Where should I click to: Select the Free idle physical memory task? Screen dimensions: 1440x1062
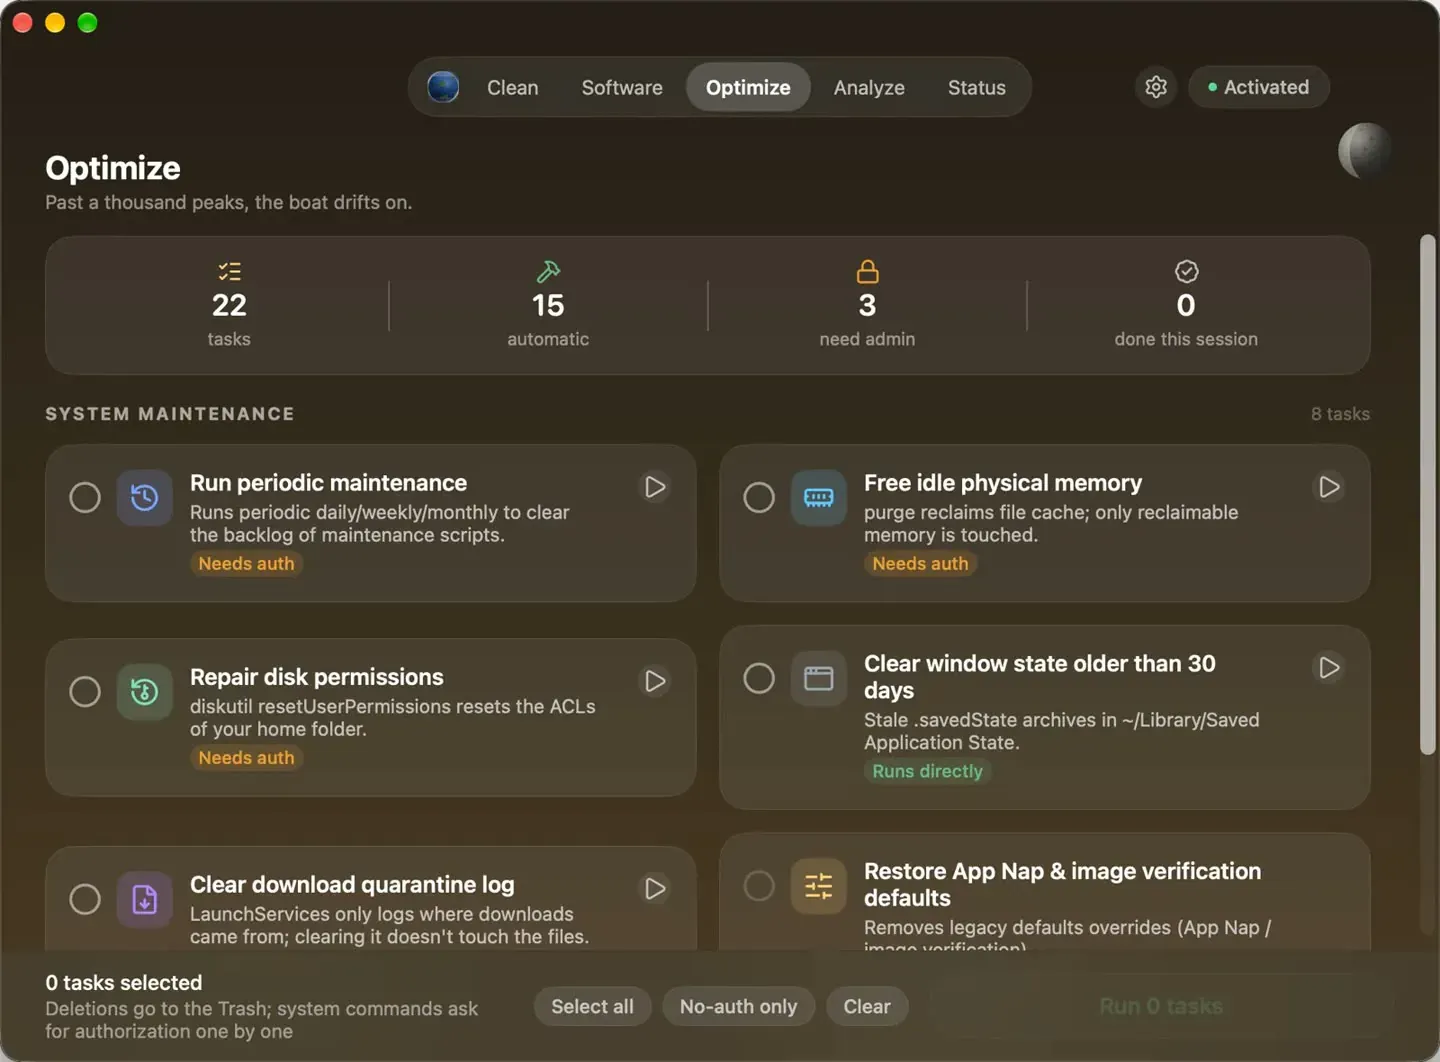pyautogui.click(x=759, y=497)
